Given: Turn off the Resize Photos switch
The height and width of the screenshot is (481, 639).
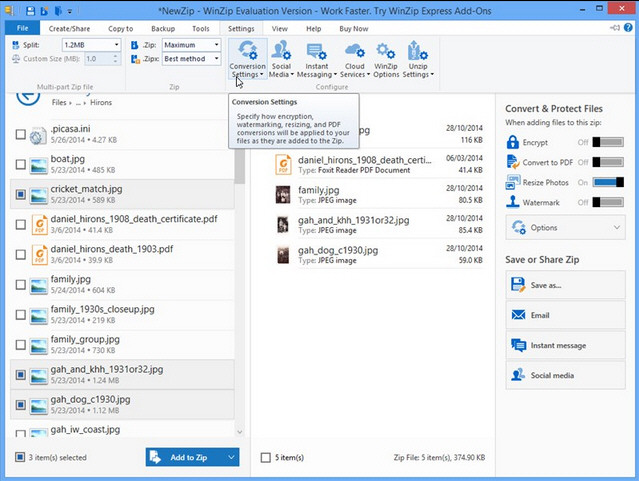Looking at the screenshot, I should click(x=608, y=182).
